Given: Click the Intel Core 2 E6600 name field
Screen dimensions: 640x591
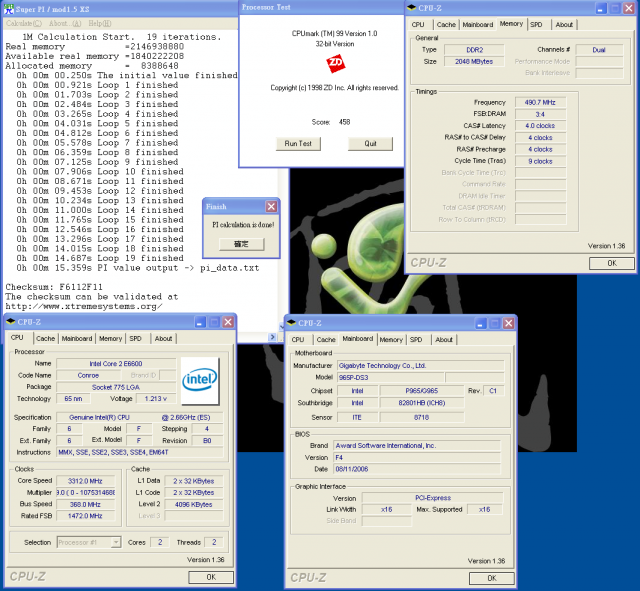Looking at the screenshot, I should click(116, 364).
